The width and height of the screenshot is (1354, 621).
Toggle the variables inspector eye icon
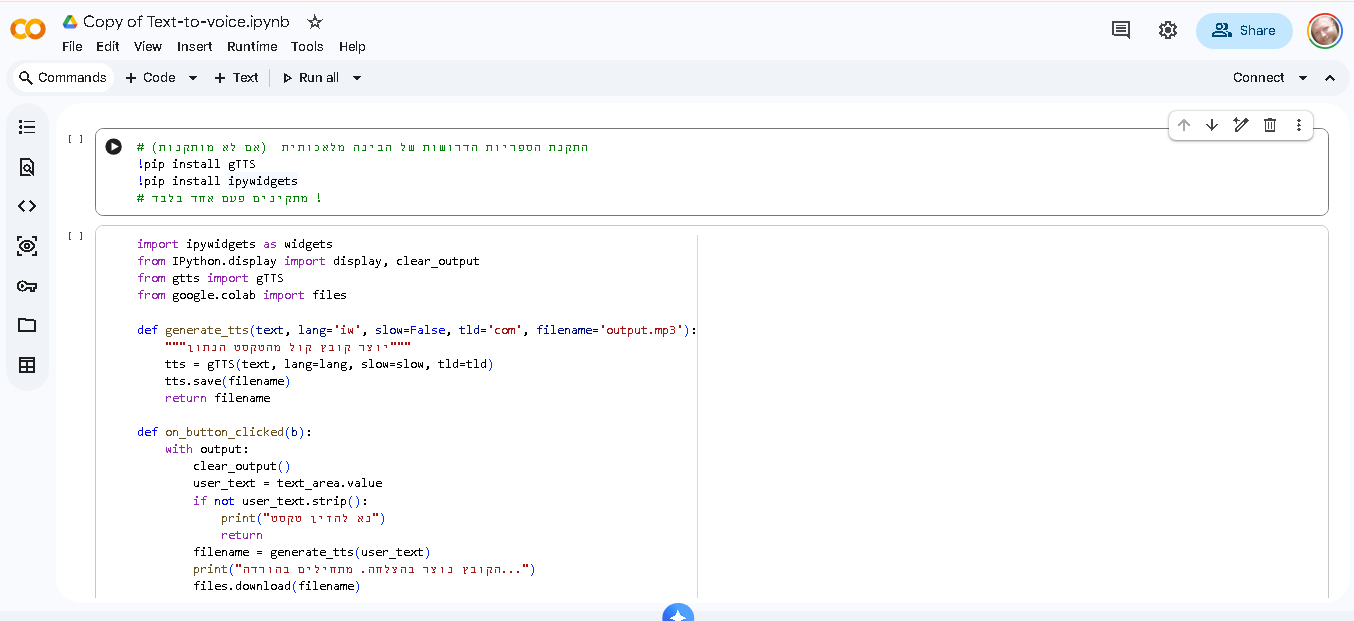tap(27, 246)
